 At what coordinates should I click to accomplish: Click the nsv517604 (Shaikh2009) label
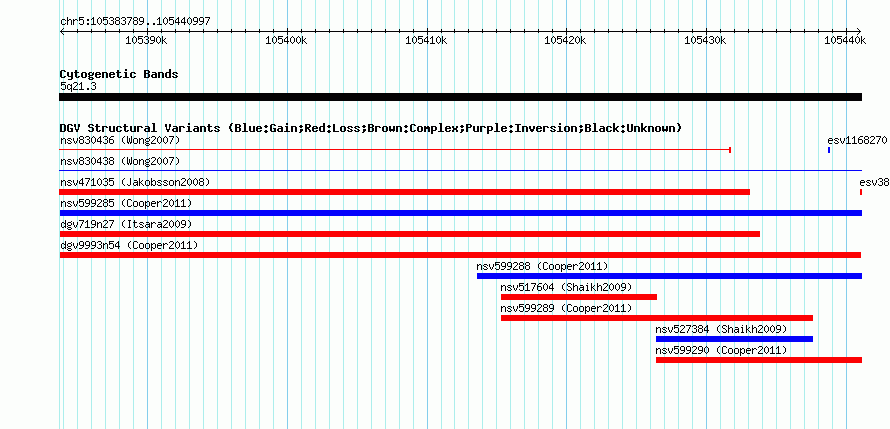coord(566,287)
